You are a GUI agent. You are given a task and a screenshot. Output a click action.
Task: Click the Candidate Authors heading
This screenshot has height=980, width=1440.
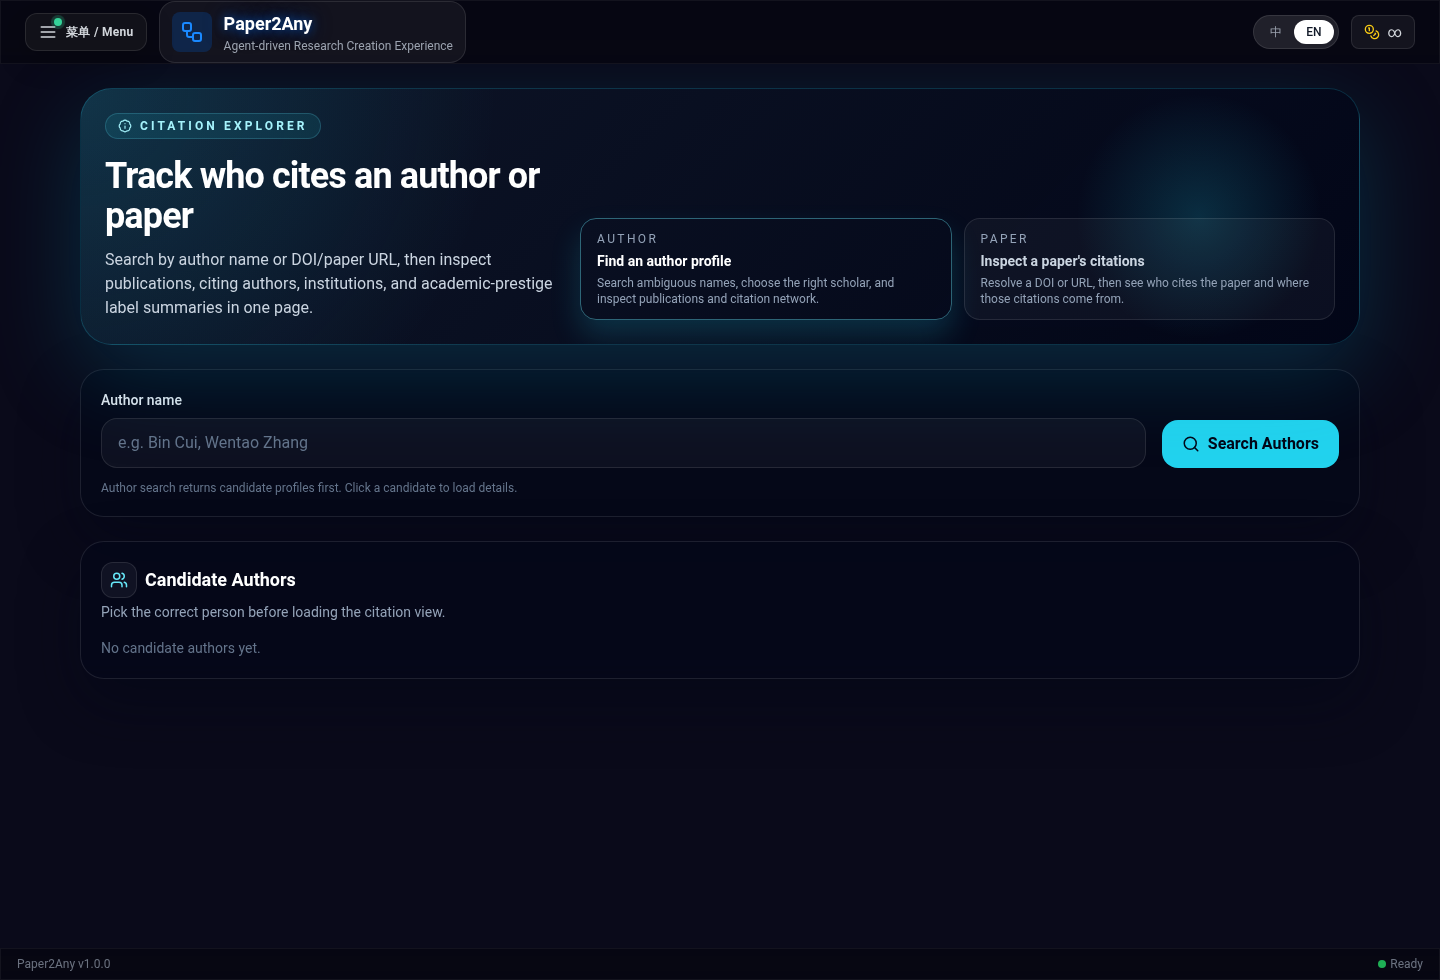220,580
